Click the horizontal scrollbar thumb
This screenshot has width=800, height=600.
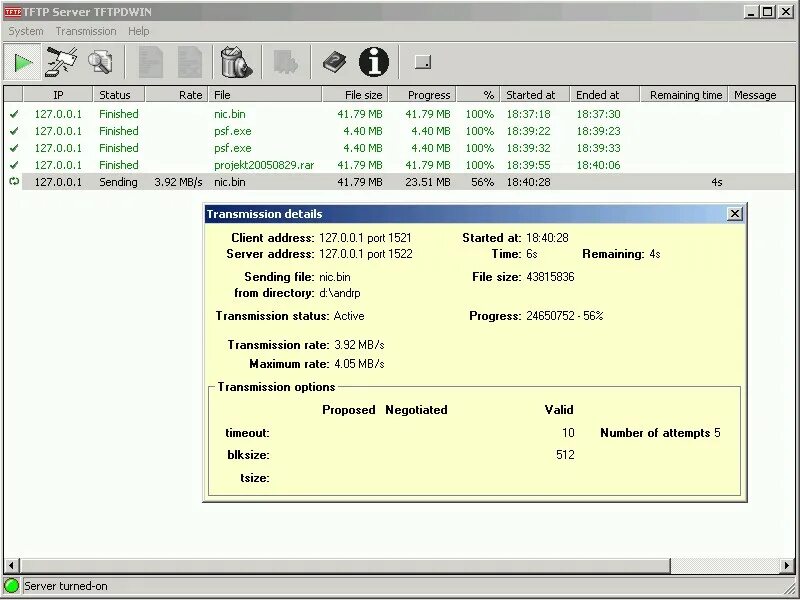click(345, 565)
